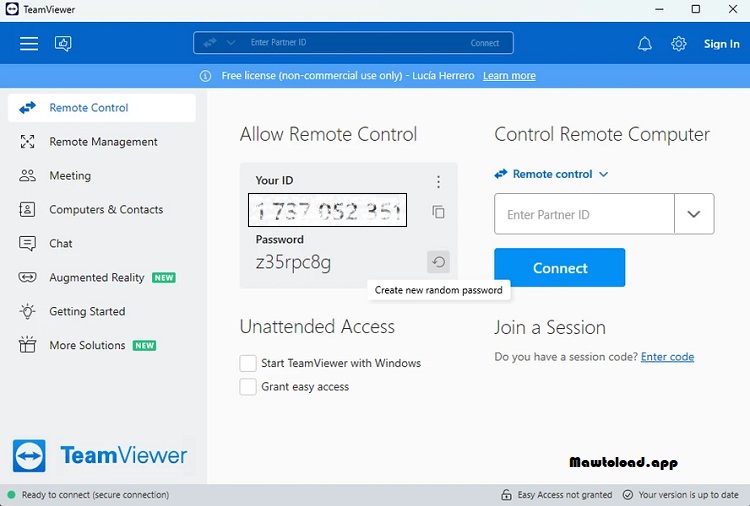
Task: Click the Easy Access not granted text
Action: pyautogui.click(x=564, y=495)
